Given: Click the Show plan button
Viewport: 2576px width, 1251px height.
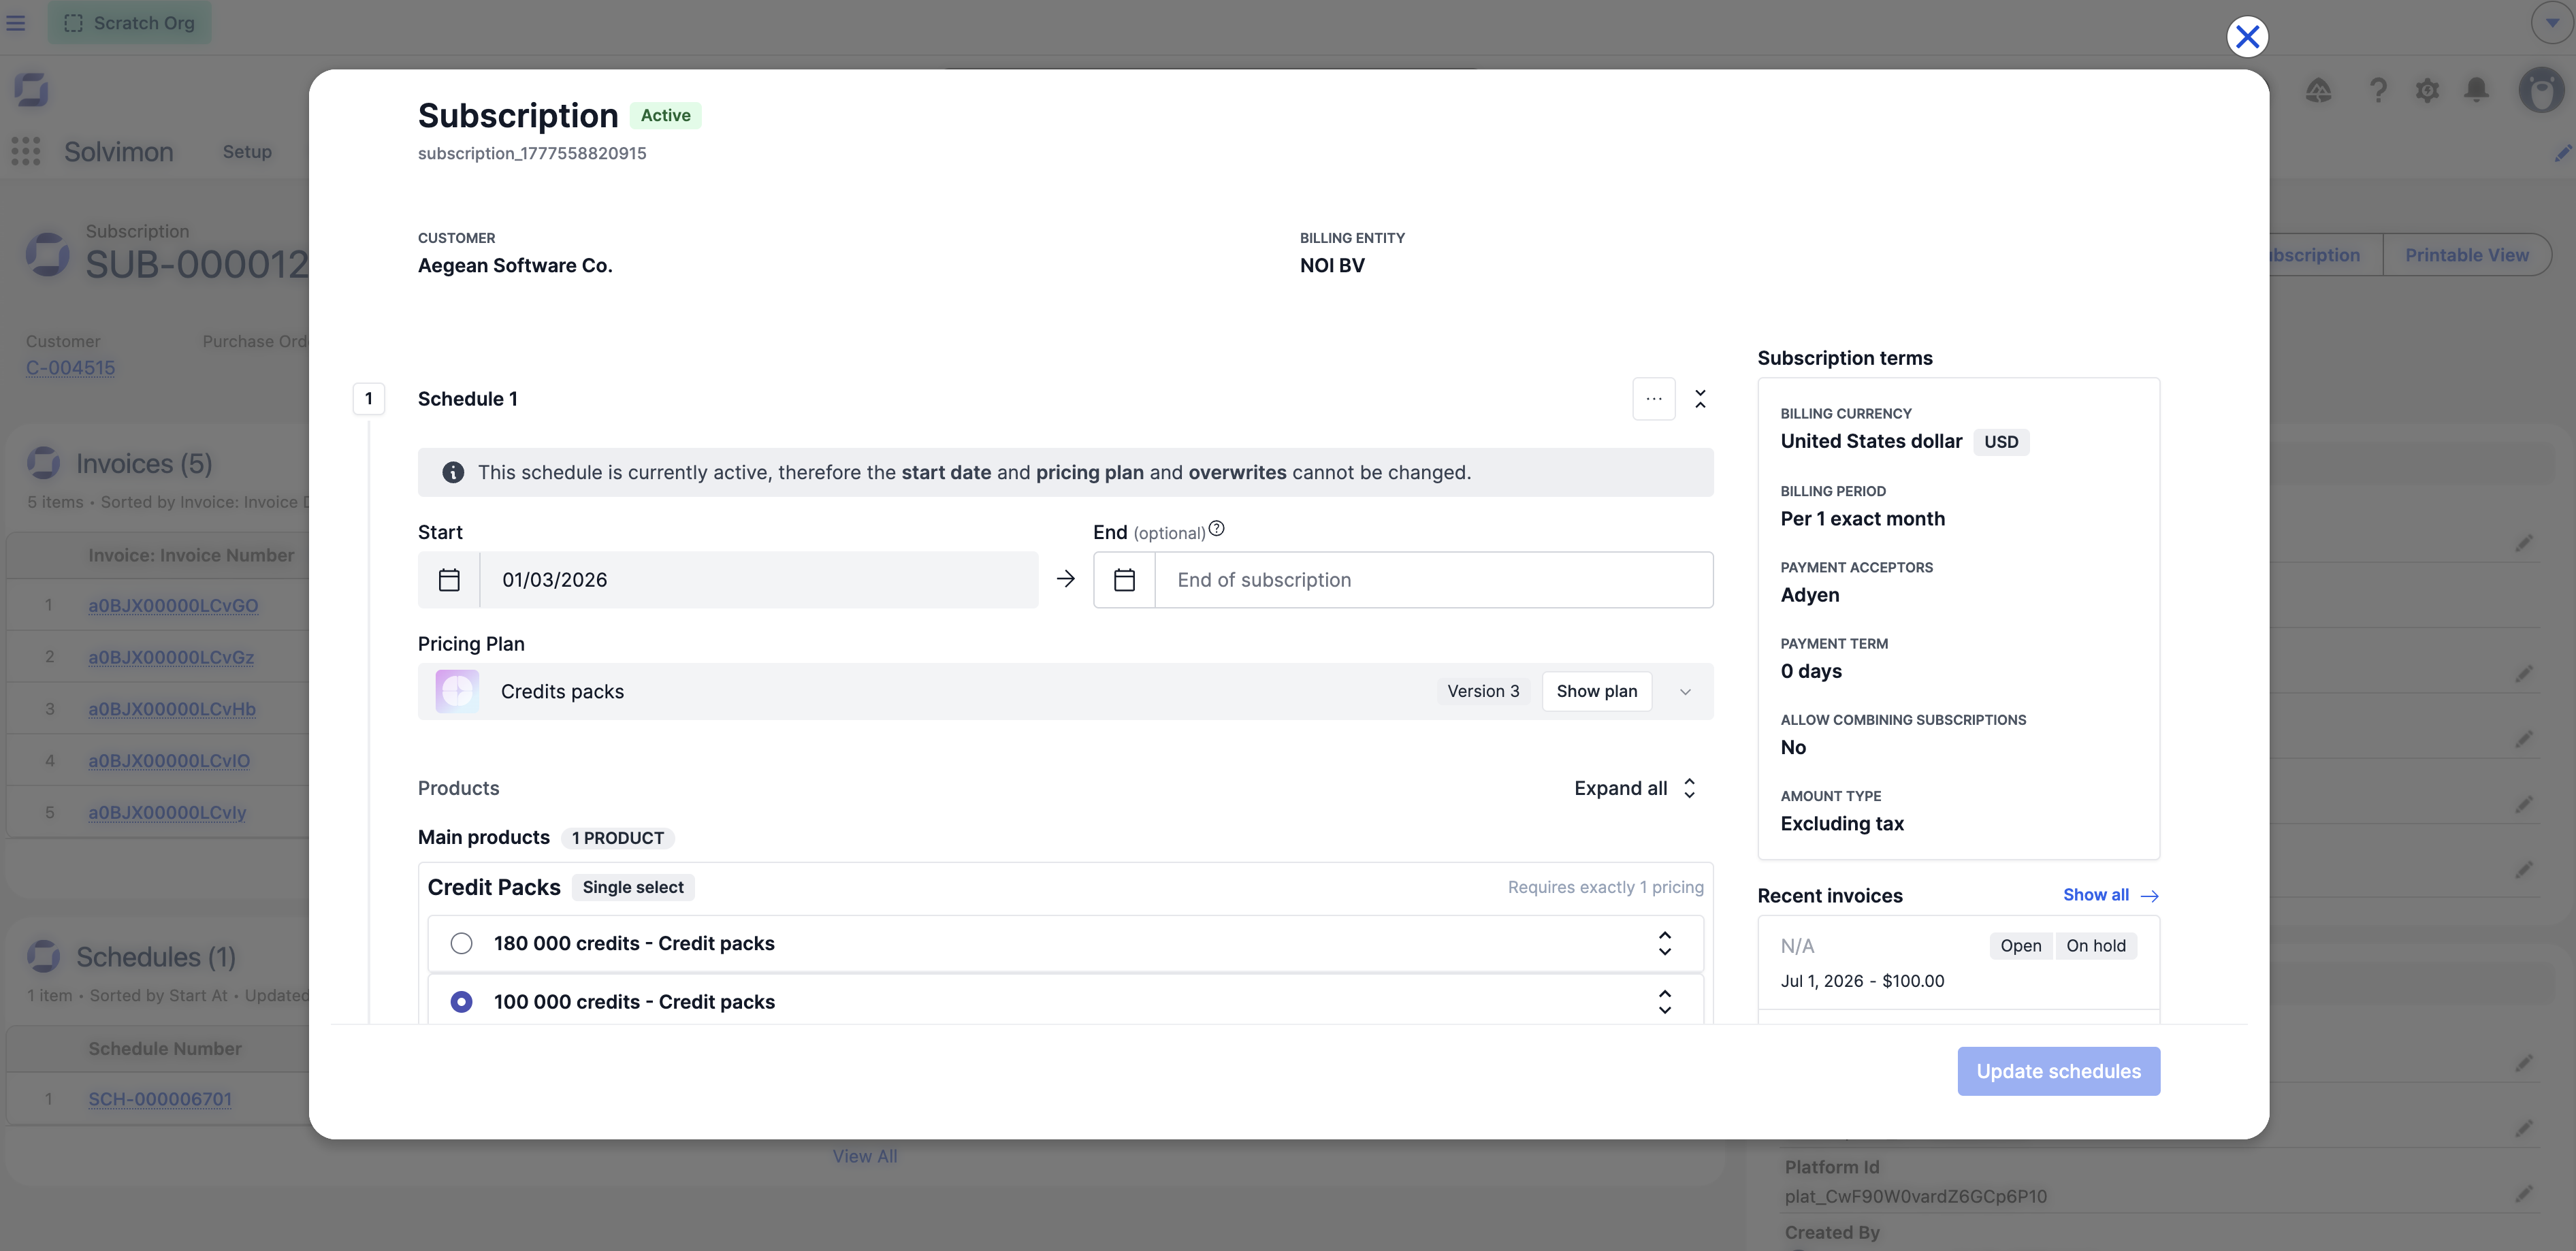Looking at the screenshot, I should (x=1597, y=691).
